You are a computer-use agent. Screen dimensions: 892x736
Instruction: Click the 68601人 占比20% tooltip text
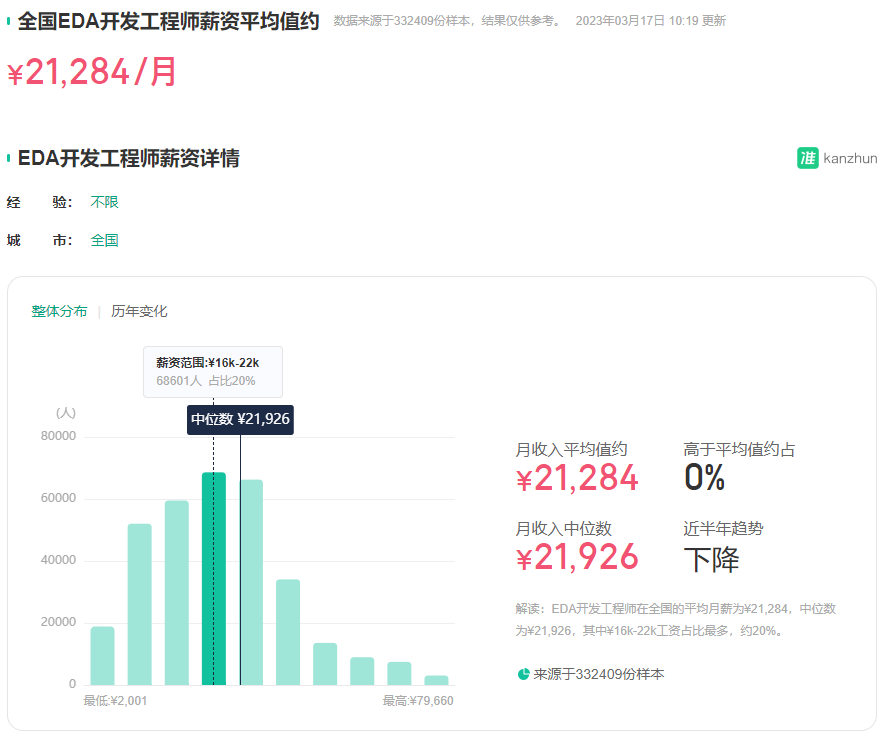(206, 381)
